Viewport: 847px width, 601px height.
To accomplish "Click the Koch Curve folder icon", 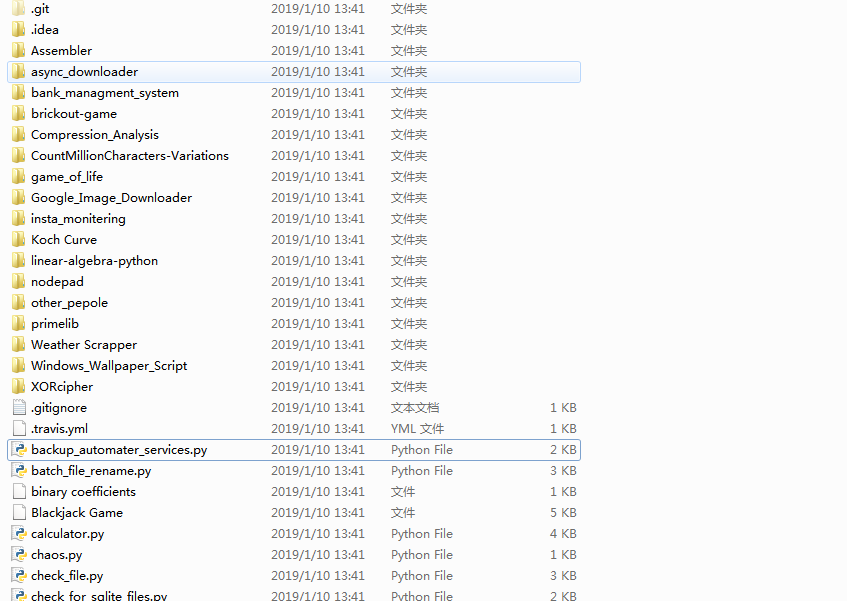I will [x=18, y=240].
